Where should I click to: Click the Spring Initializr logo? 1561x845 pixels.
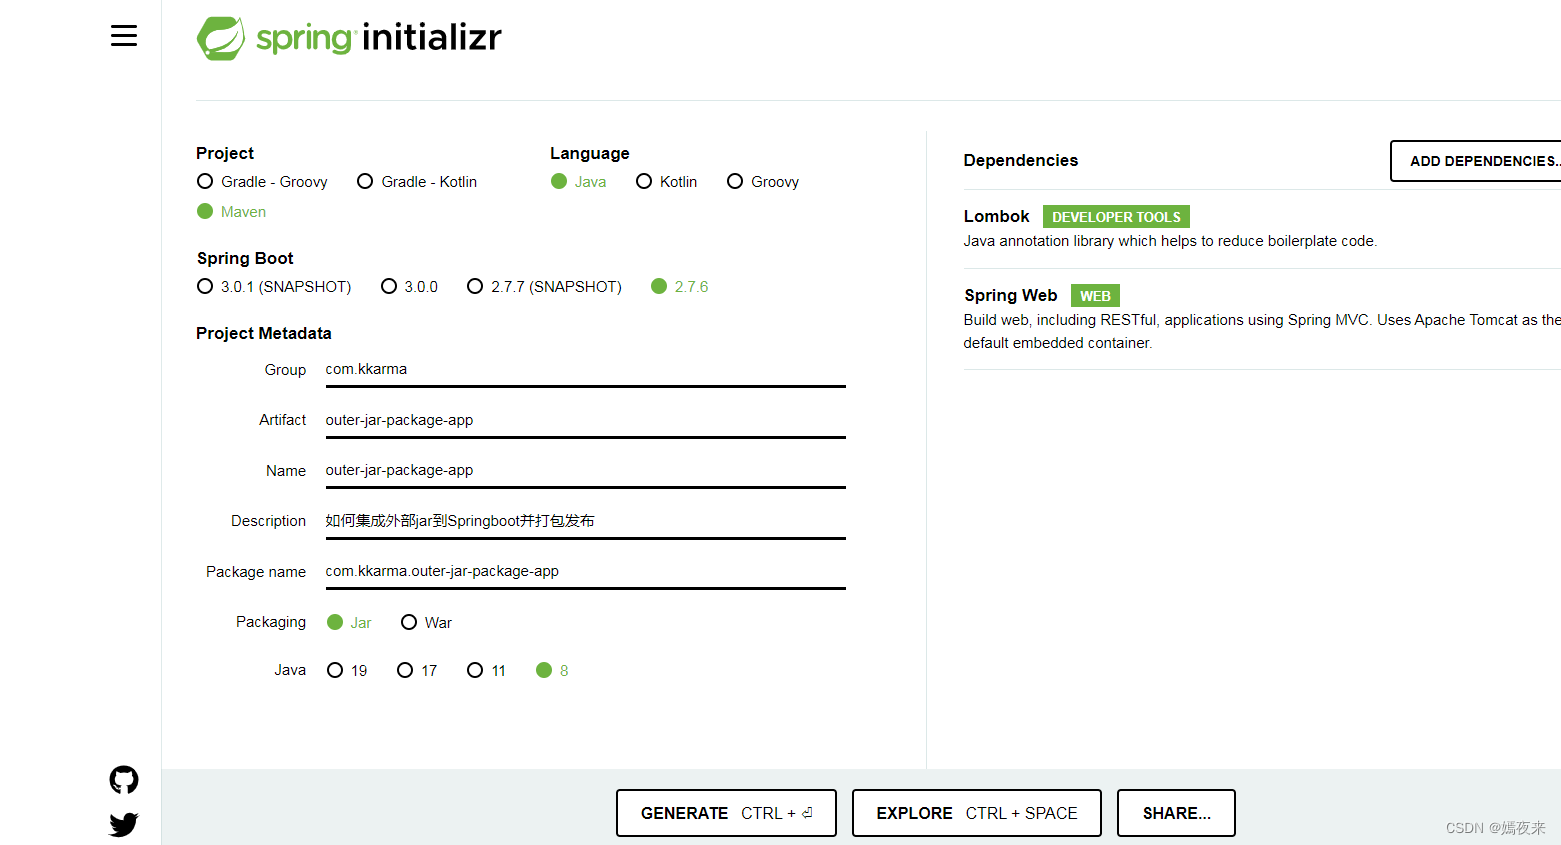[x=349, y=38]
